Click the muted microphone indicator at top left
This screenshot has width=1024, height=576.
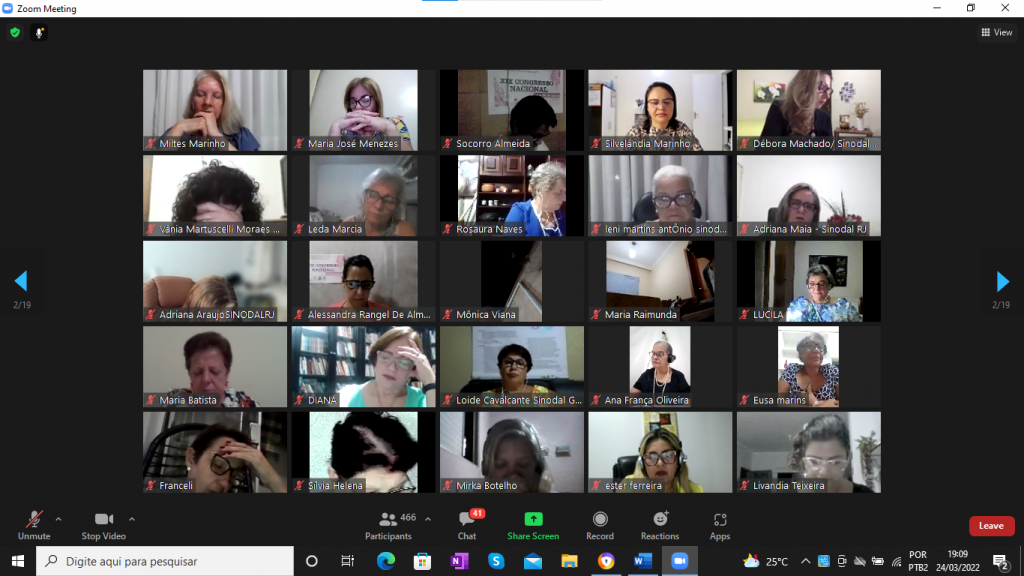40,32
